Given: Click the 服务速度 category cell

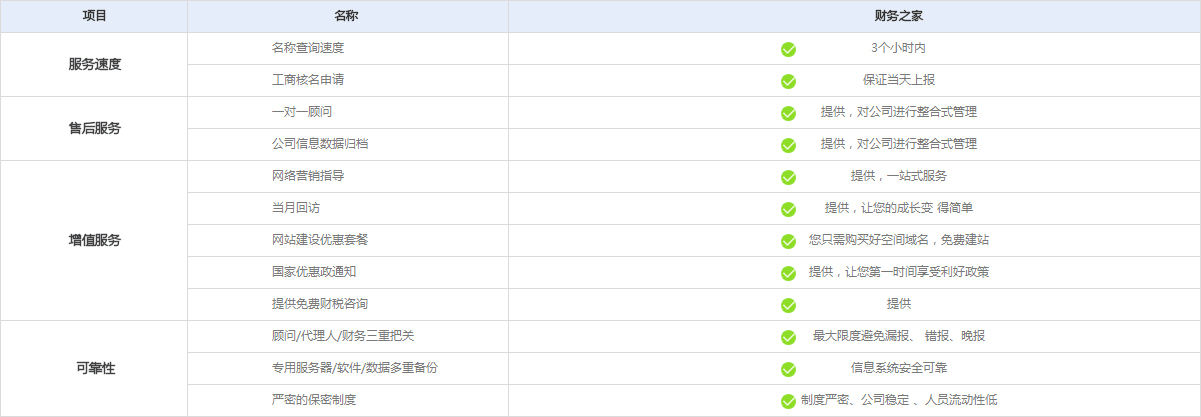Looking at the screenshot, I should click(x=94, y=64).
